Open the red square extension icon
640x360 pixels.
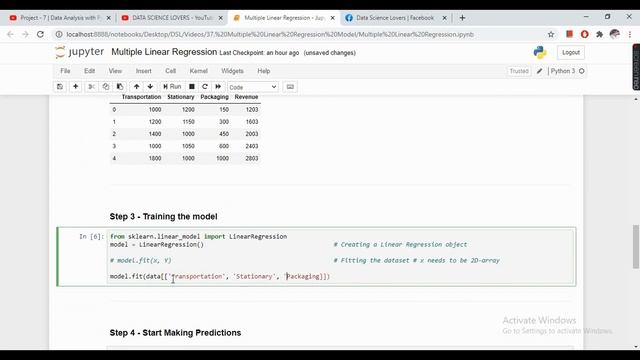(569, 34)
